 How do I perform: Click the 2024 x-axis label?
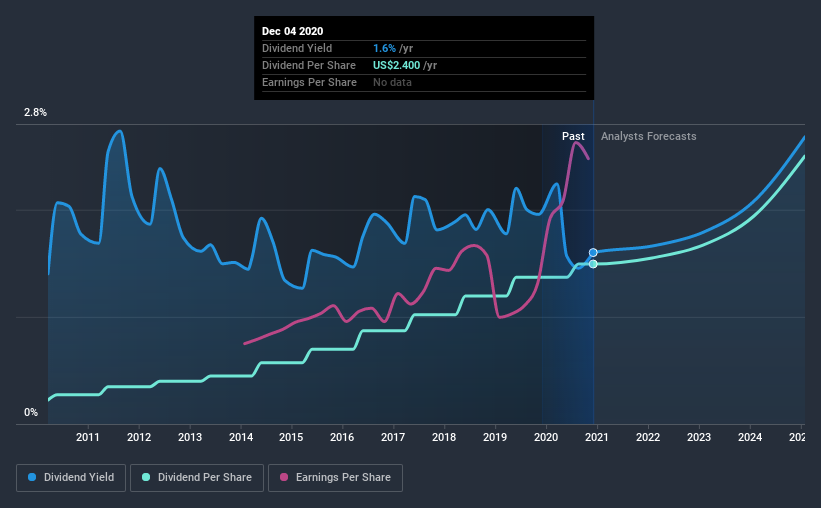pyautogui.click(x=750, y=437)
